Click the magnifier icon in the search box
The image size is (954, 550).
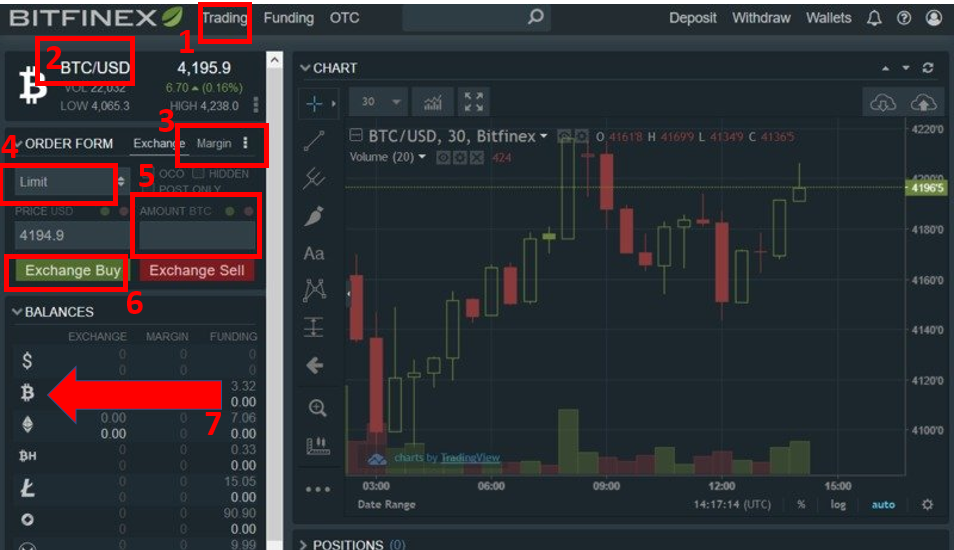pyautogui.click(x=535, y=16)
